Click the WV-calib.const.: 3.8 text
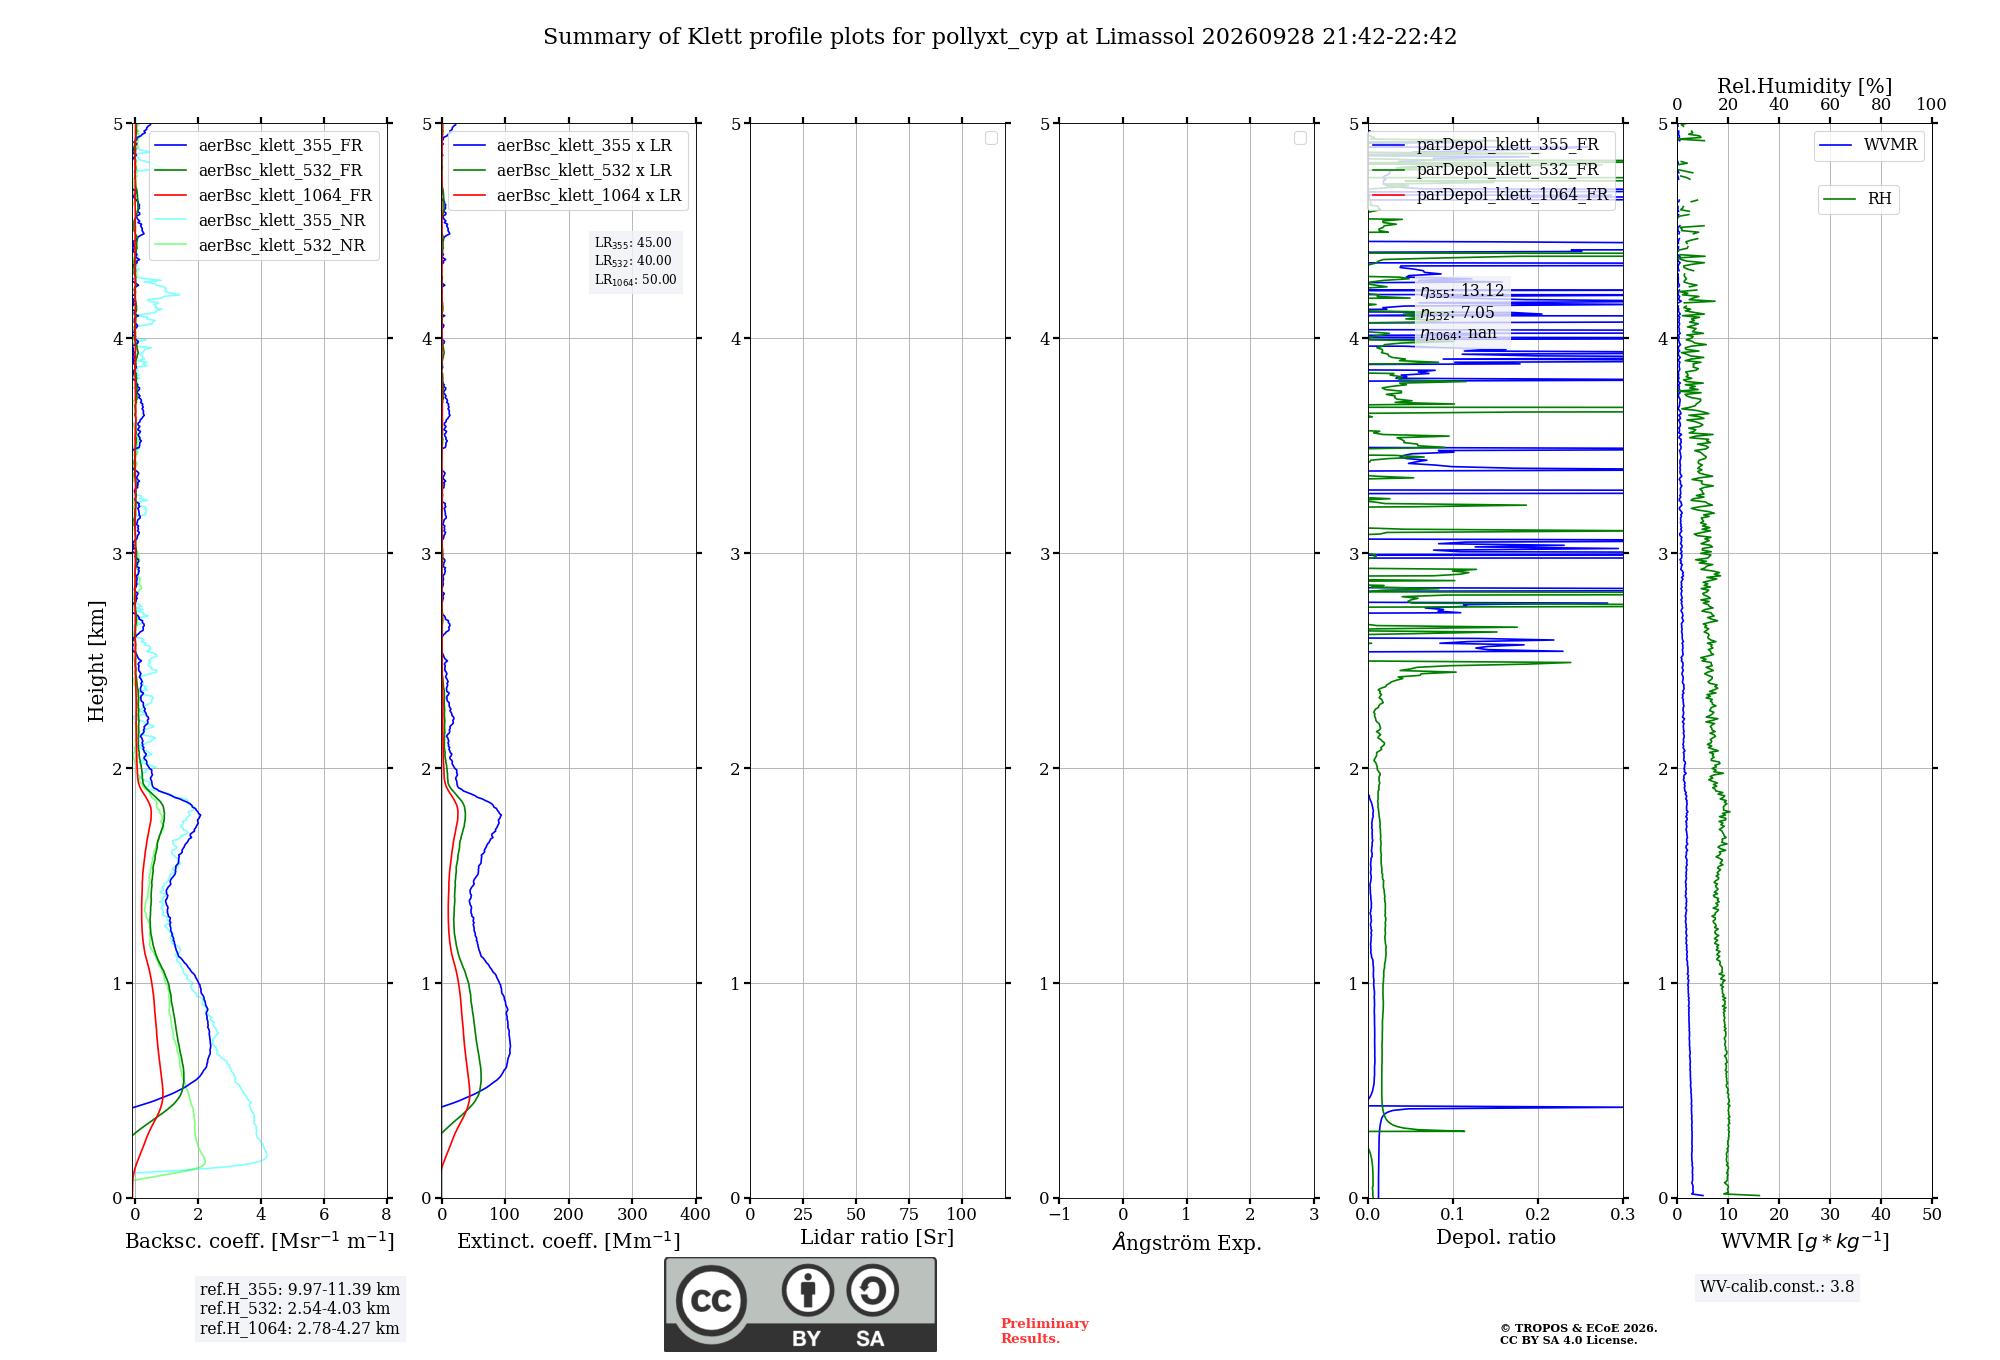The image size is (2000, 1360). [x=1777, y=1287]
